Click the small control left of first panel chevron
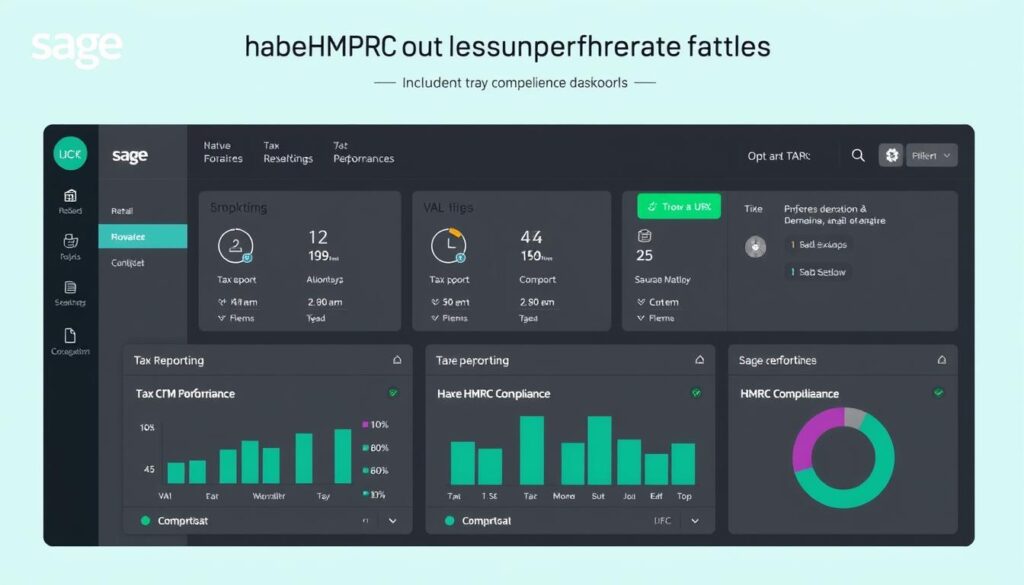The image size is (1024, 585). [366, 520]
